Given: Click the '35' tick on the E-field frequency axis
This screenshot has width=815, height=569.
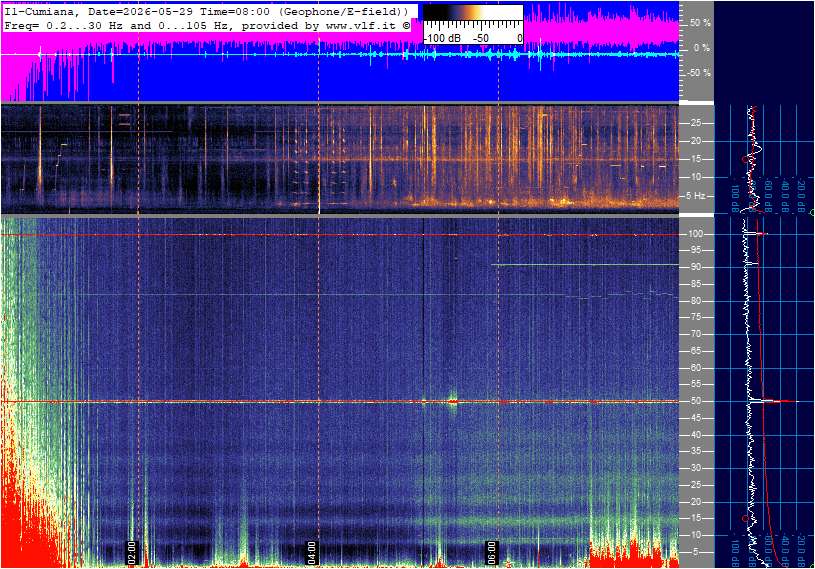Looking at the screenshot, I should pyautogui.click(x=695, y=452).
